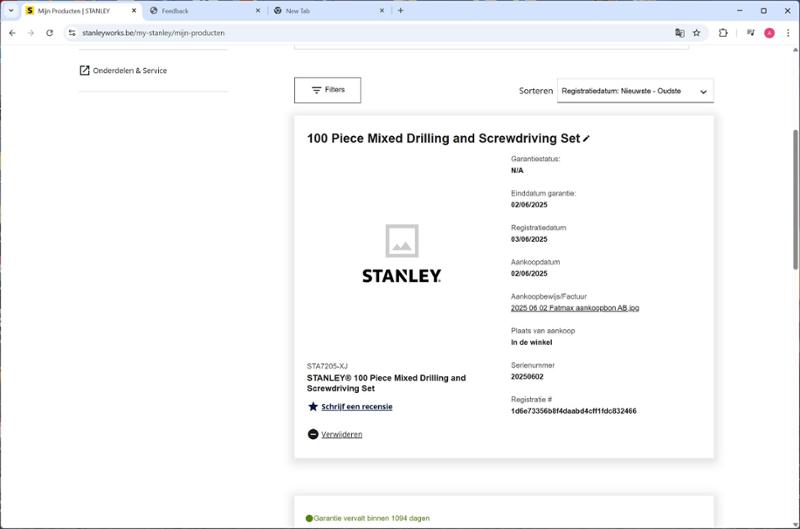Image resolution: width=800 pixels, height=529 pixels.
Task: Close the Mijn Producten STANLEY tab
Action: pos(134,10)
